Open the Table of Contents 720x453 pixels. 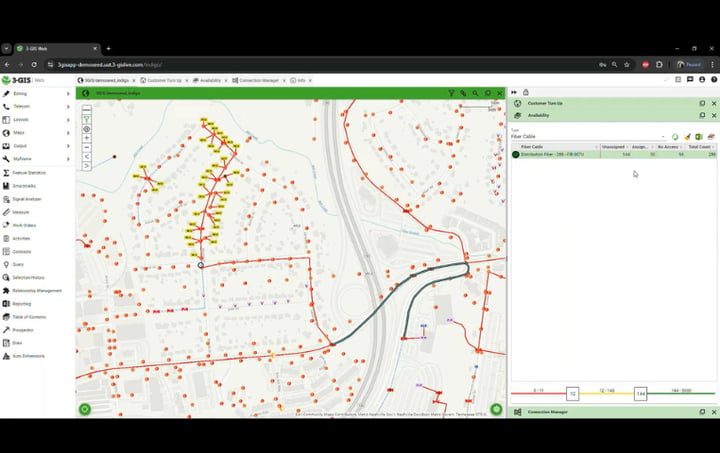[28, 317]
